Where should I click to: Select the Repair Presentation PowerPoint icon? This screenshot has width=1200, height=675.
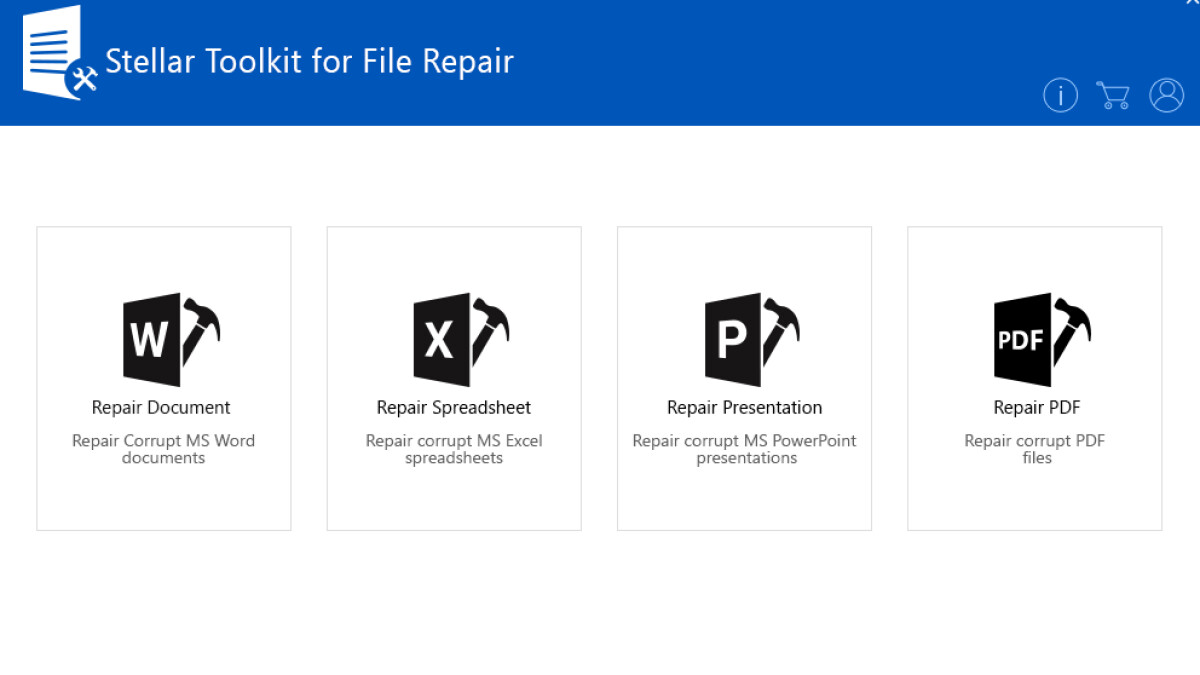click(x=744, y=338)
